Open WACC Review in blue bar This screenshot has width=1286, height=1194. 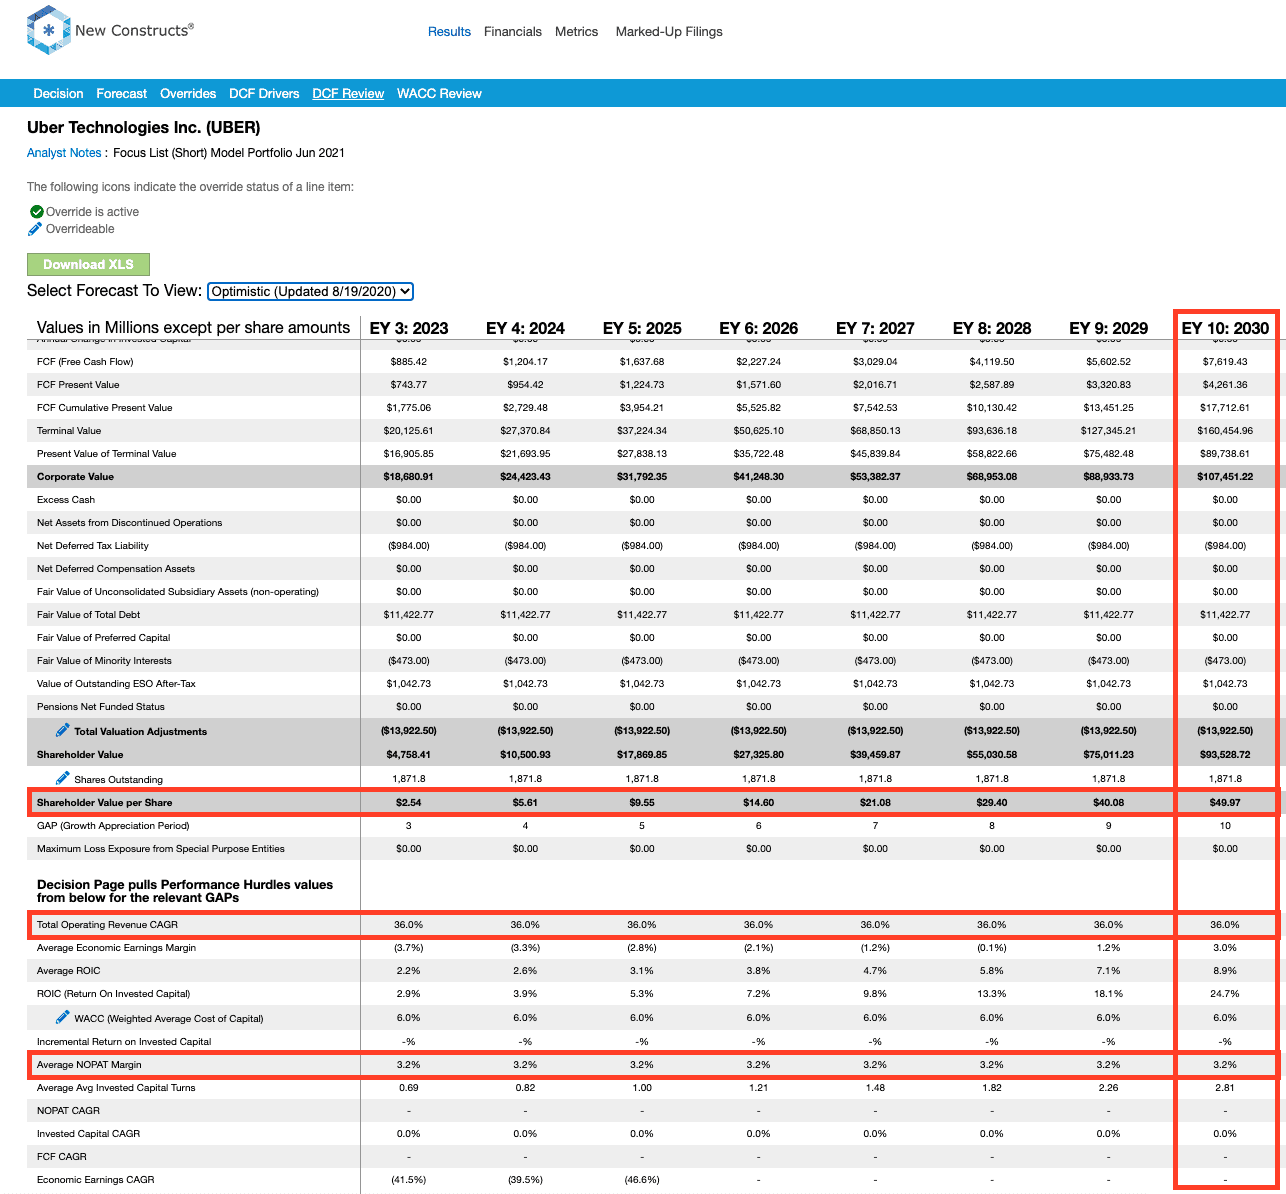point(439,94)
